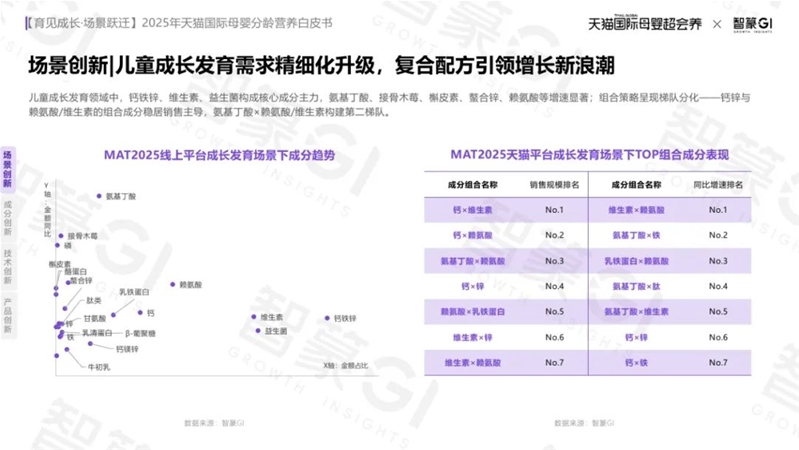The height and width of the screenshot is (450, 799).
Task: Click the × symbol between the logos
Action: pos(717,24)
